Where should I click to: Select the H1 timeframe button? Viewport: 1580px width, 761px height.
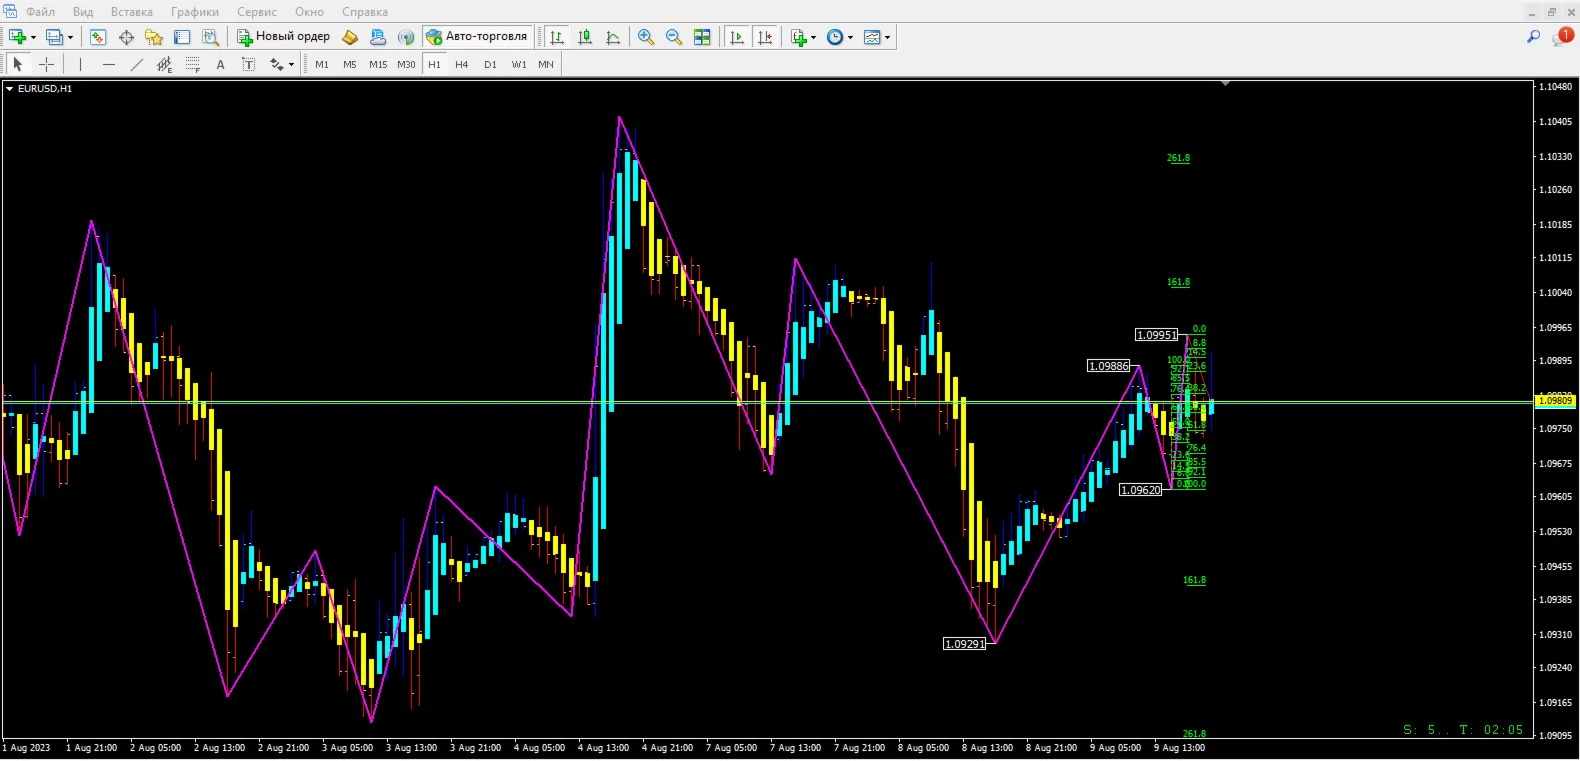click(x=434, y=64)
